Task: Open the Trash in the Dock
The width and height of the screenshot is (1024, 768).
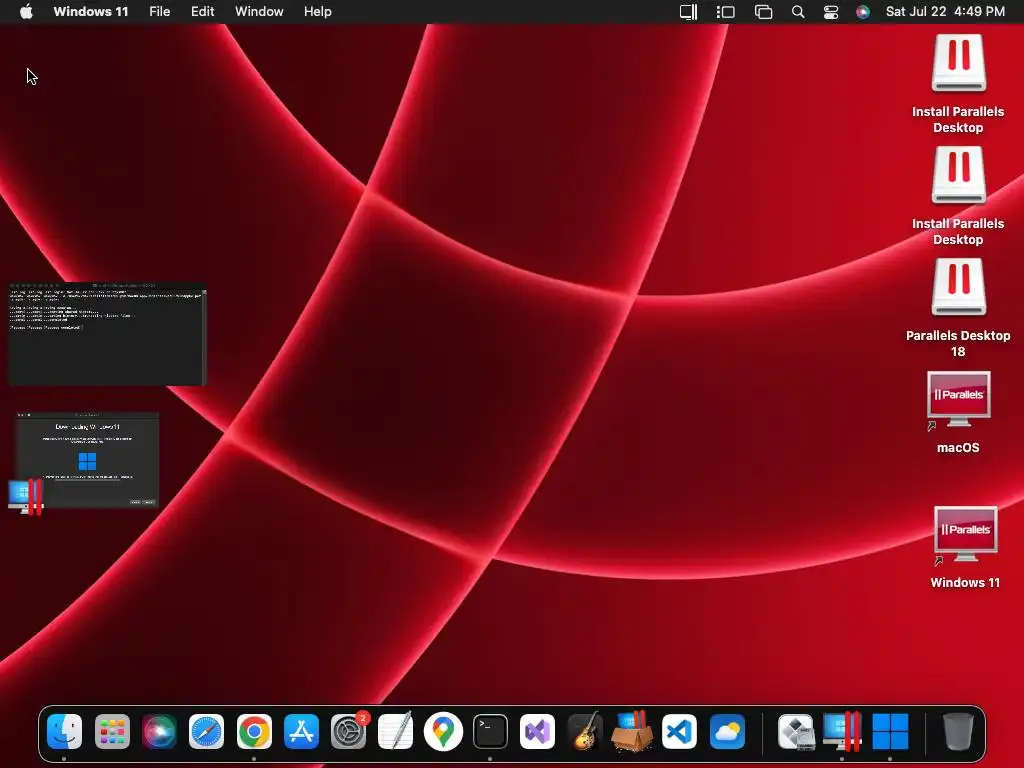Action: (958, 731)
